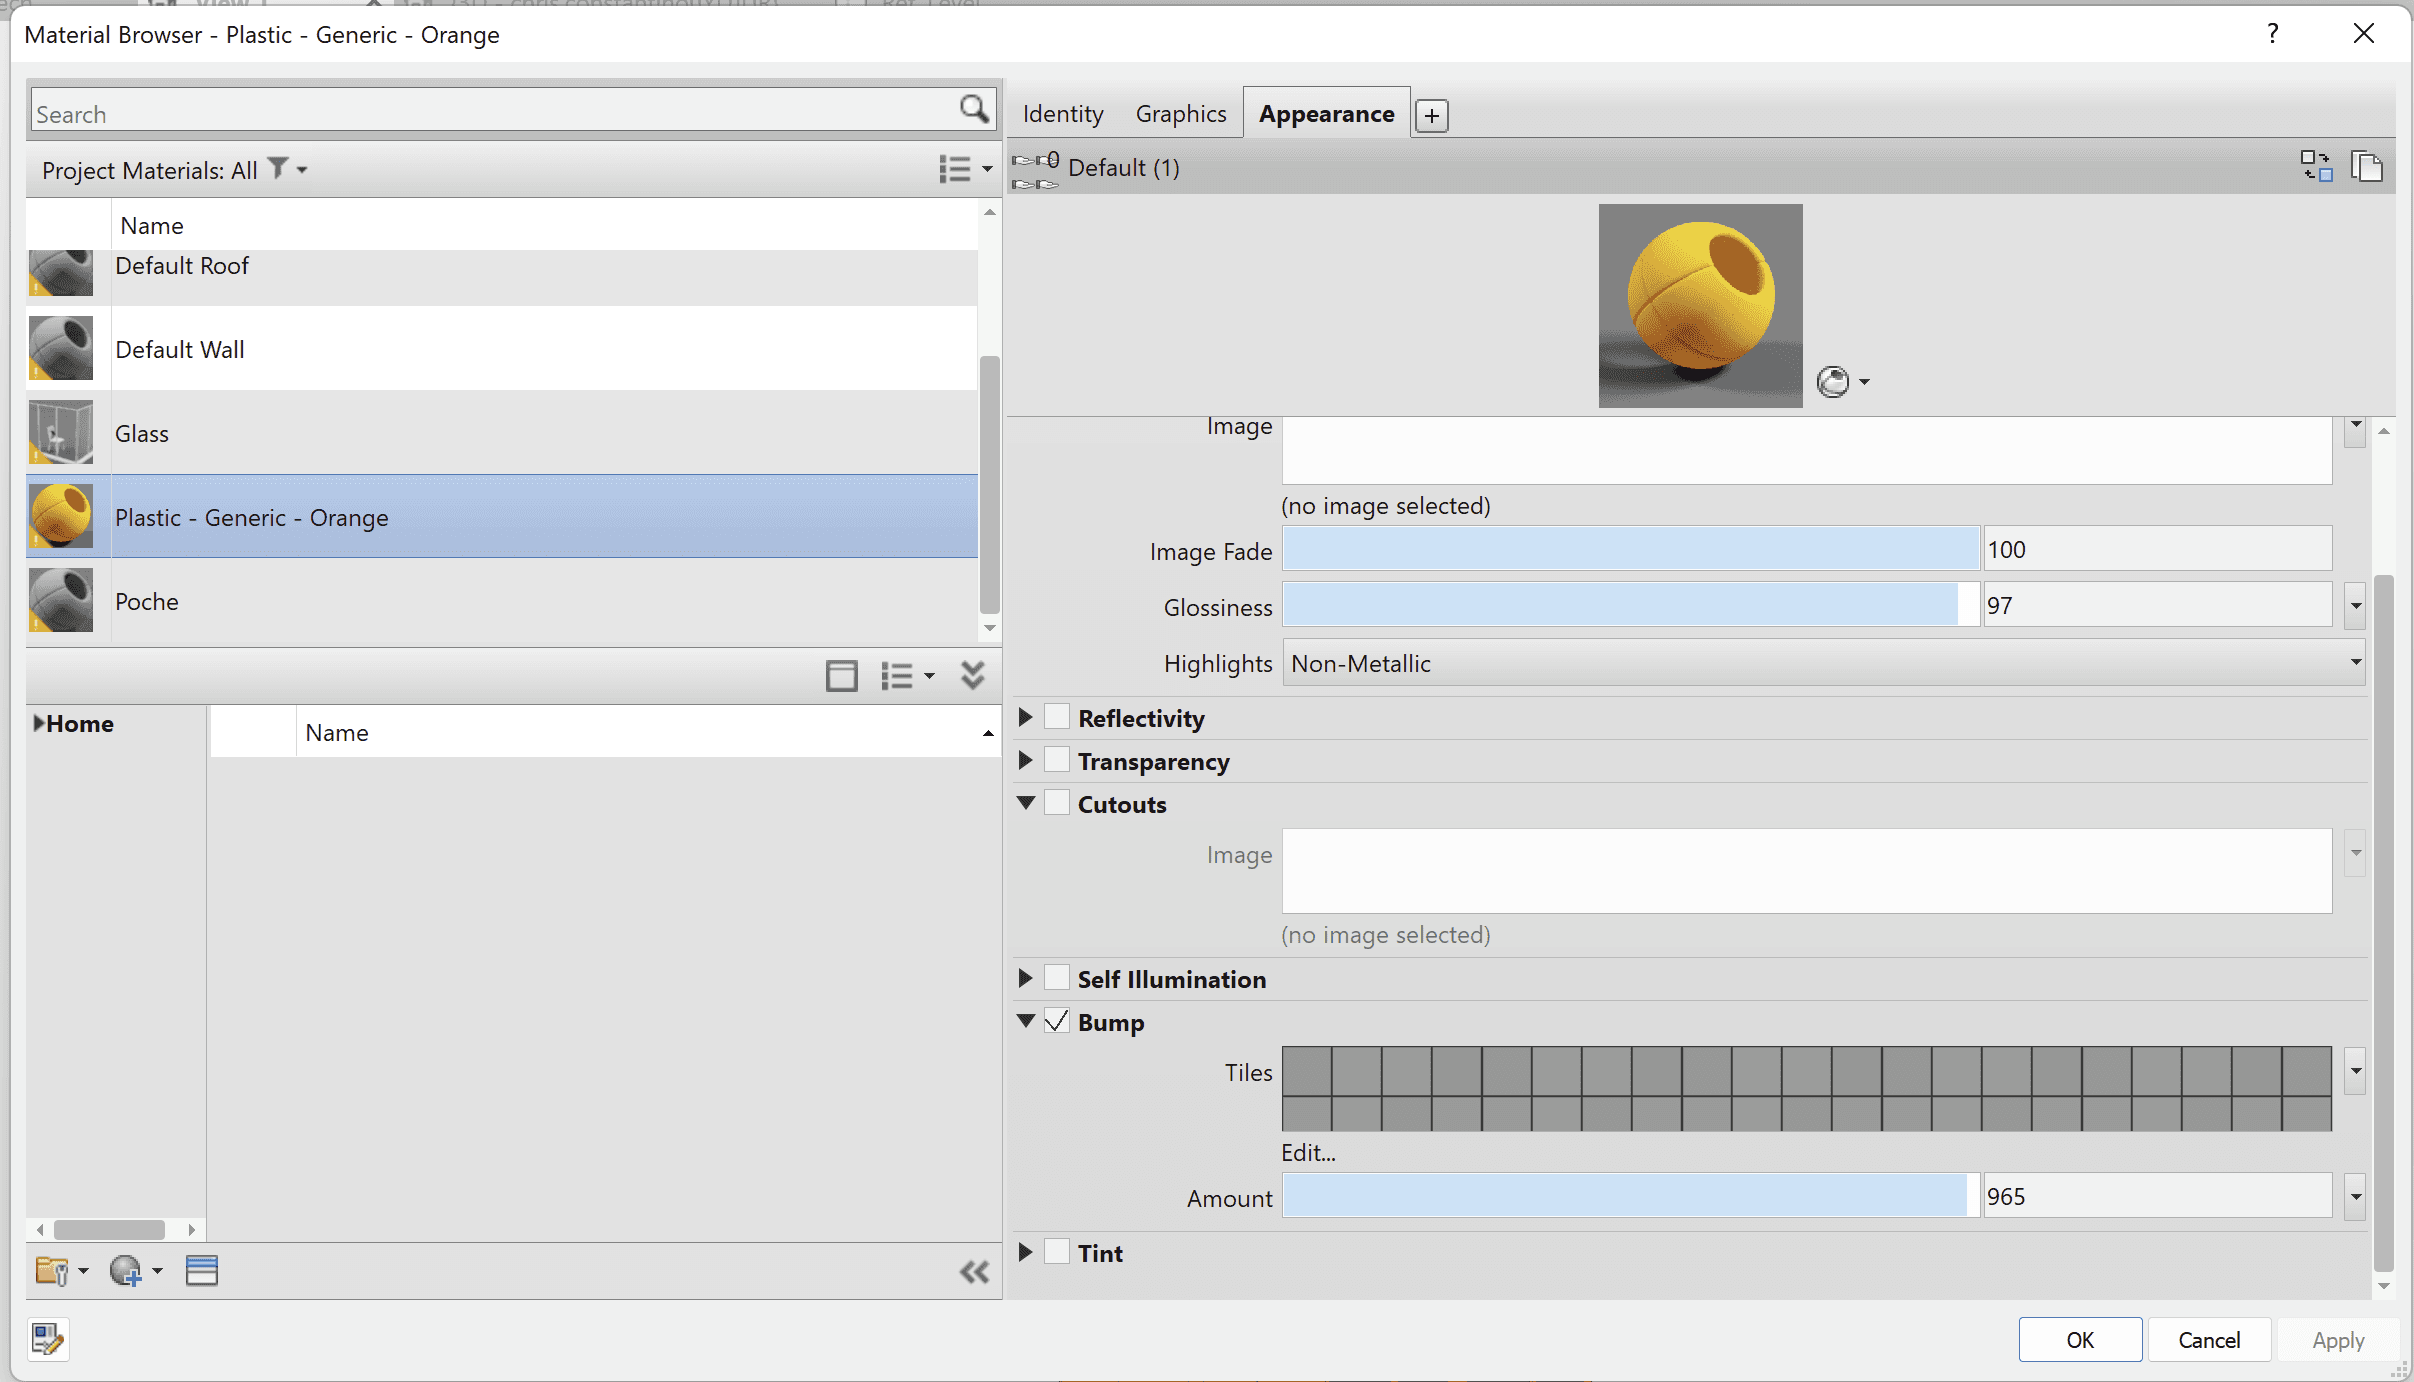
Task: Expand the Transparency section arrow
Action: click(x=1027, y=760)
